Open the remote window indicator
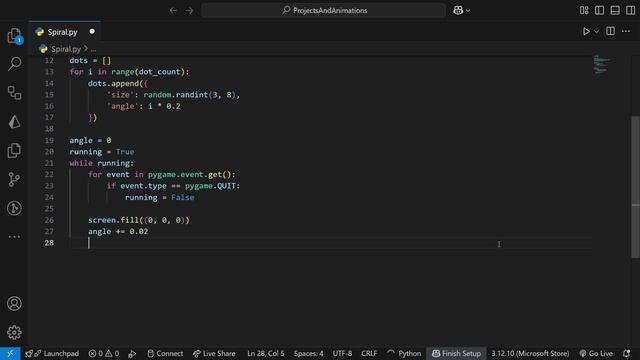The height and width of the screenshot is (360, 640). tap(10, 353)
